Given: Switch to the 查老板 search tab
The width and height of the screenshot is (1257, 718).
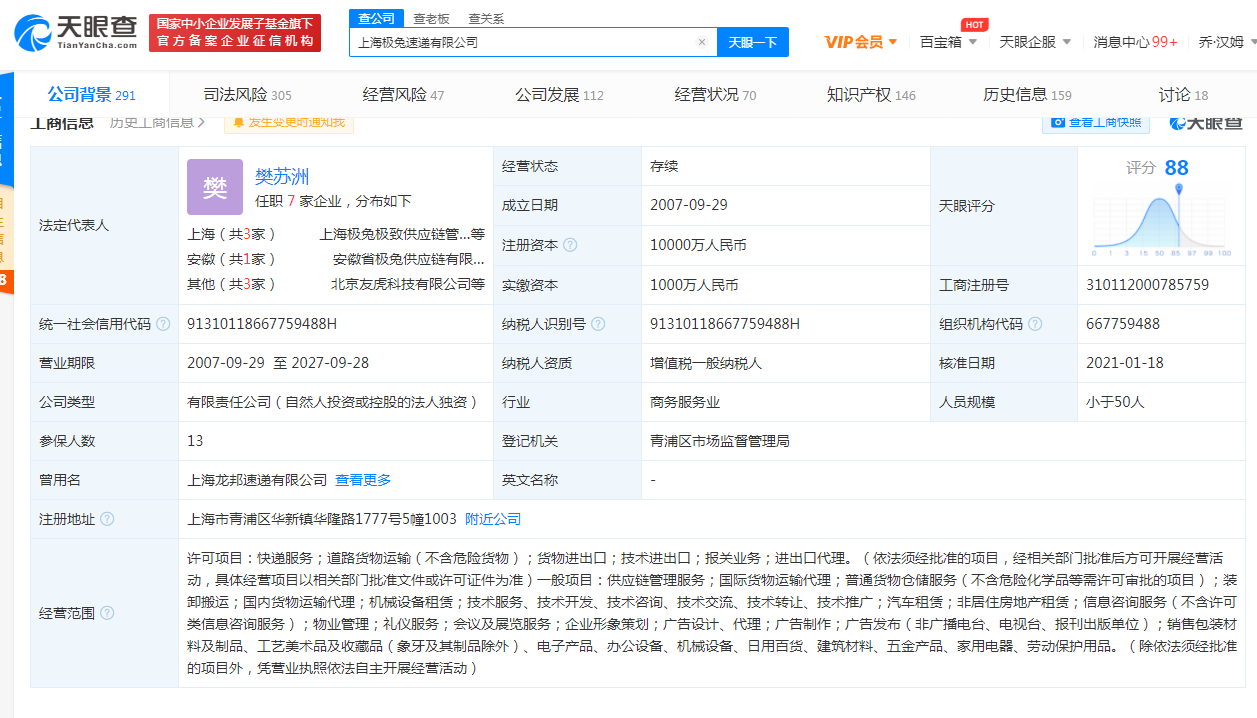Looking at the screenshot, I should pos(431,18).
